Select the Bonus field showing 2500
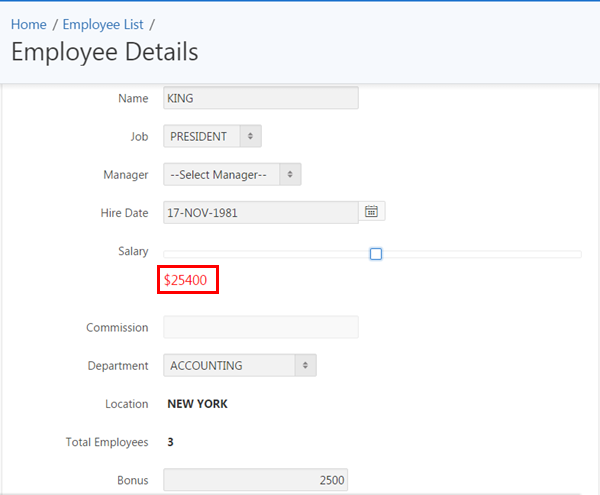This screenshot has width=600, height=495. [255, 481]
